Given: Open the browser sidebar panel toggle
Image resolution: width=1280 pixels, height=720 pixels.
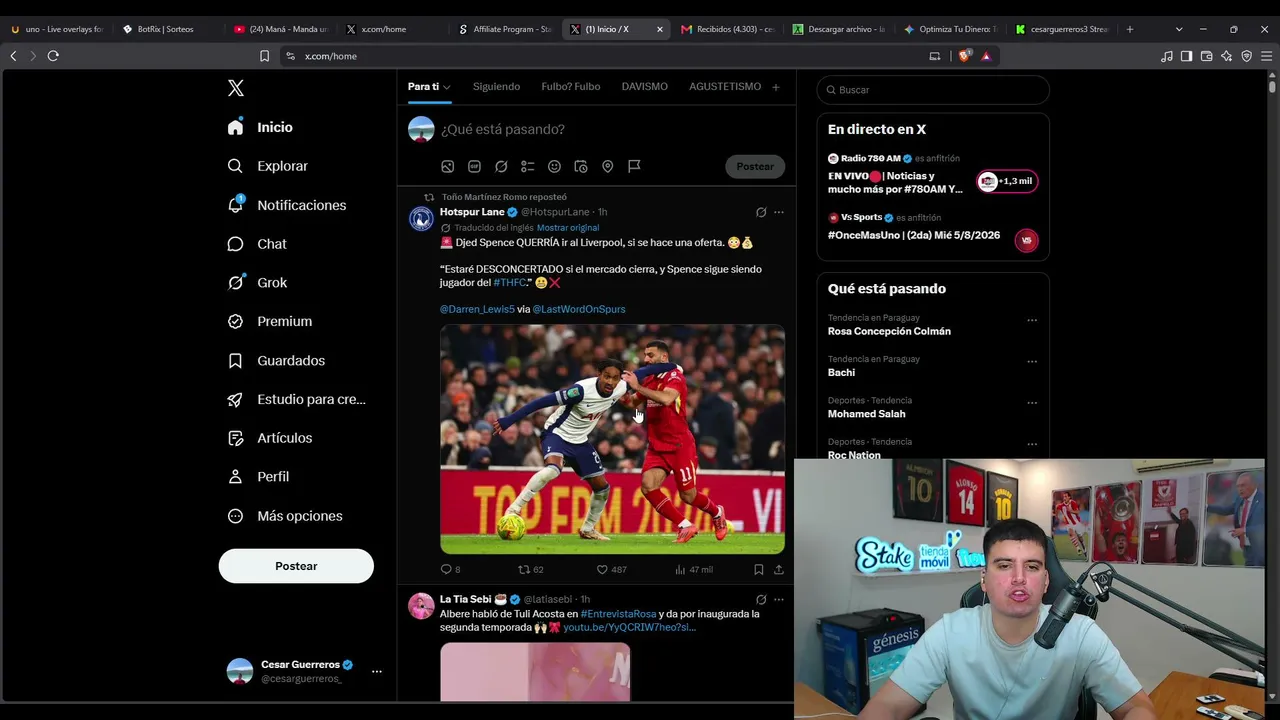Looking at the screenshot, I should point(1186,56).
